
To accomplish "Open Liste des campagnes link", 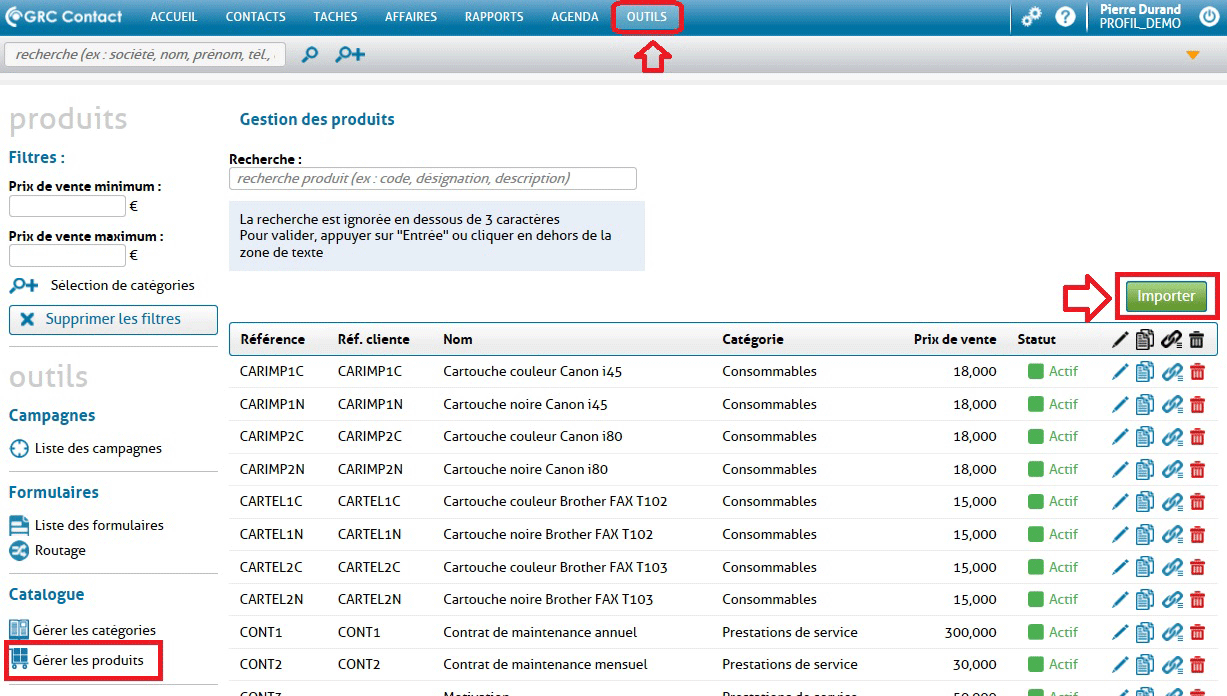I will (x=97, y=448).
